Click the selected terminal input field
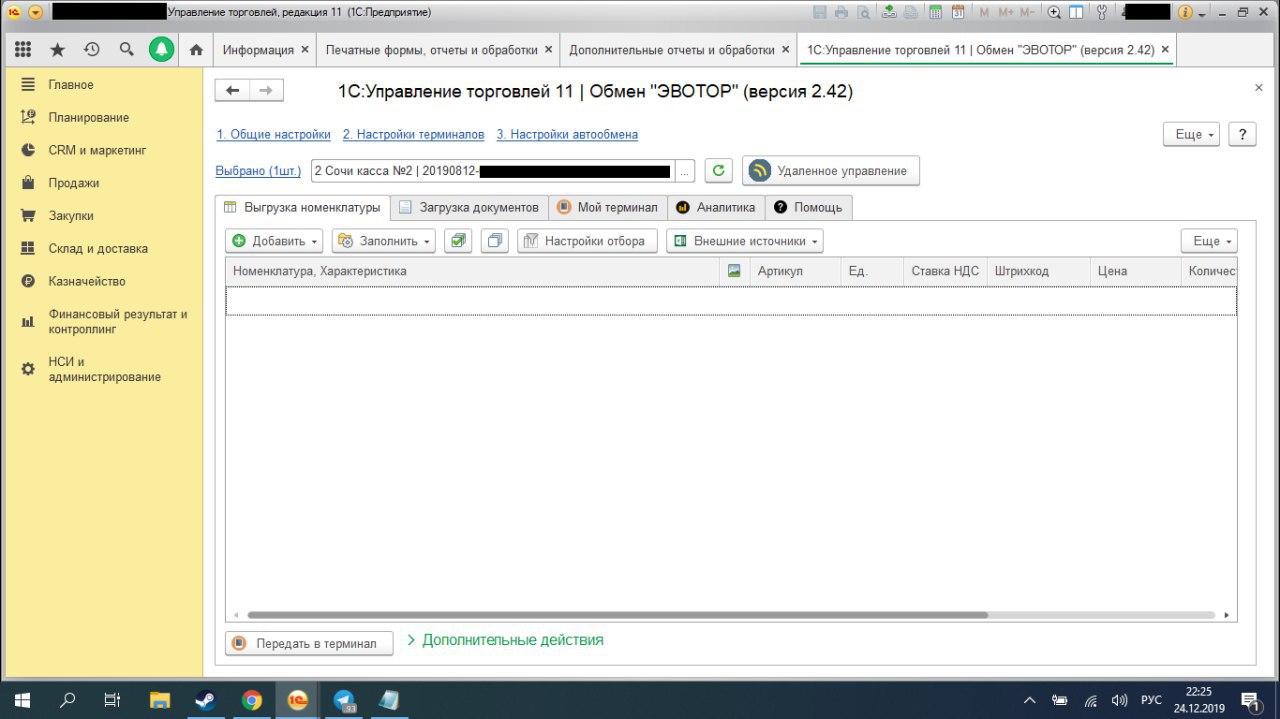Viewport: 1280px width, 719px height. click(493, 171)
